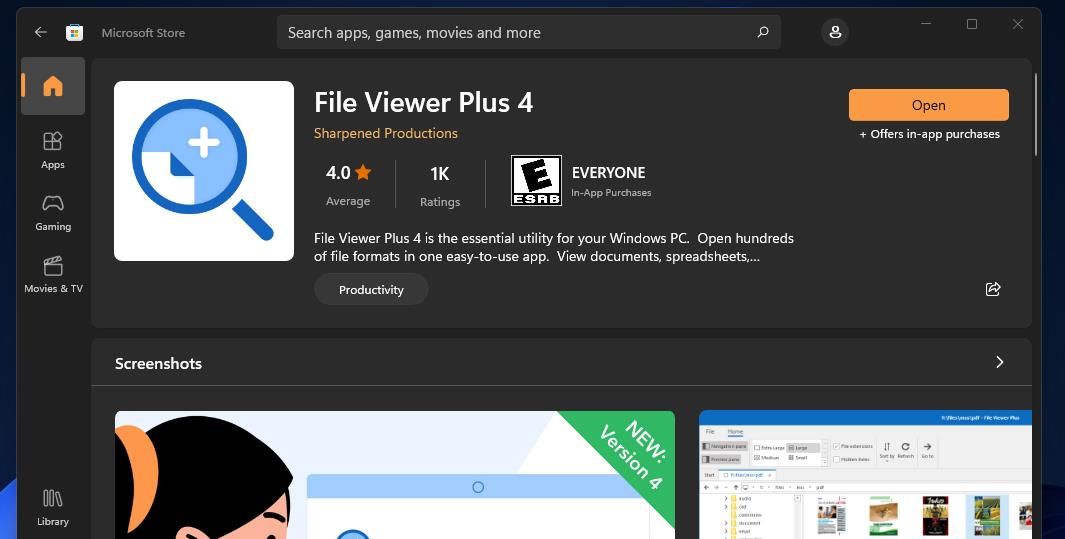Expand Screenshots section with chevron
Screen dimensions: 1065x539
pos(999,362)
